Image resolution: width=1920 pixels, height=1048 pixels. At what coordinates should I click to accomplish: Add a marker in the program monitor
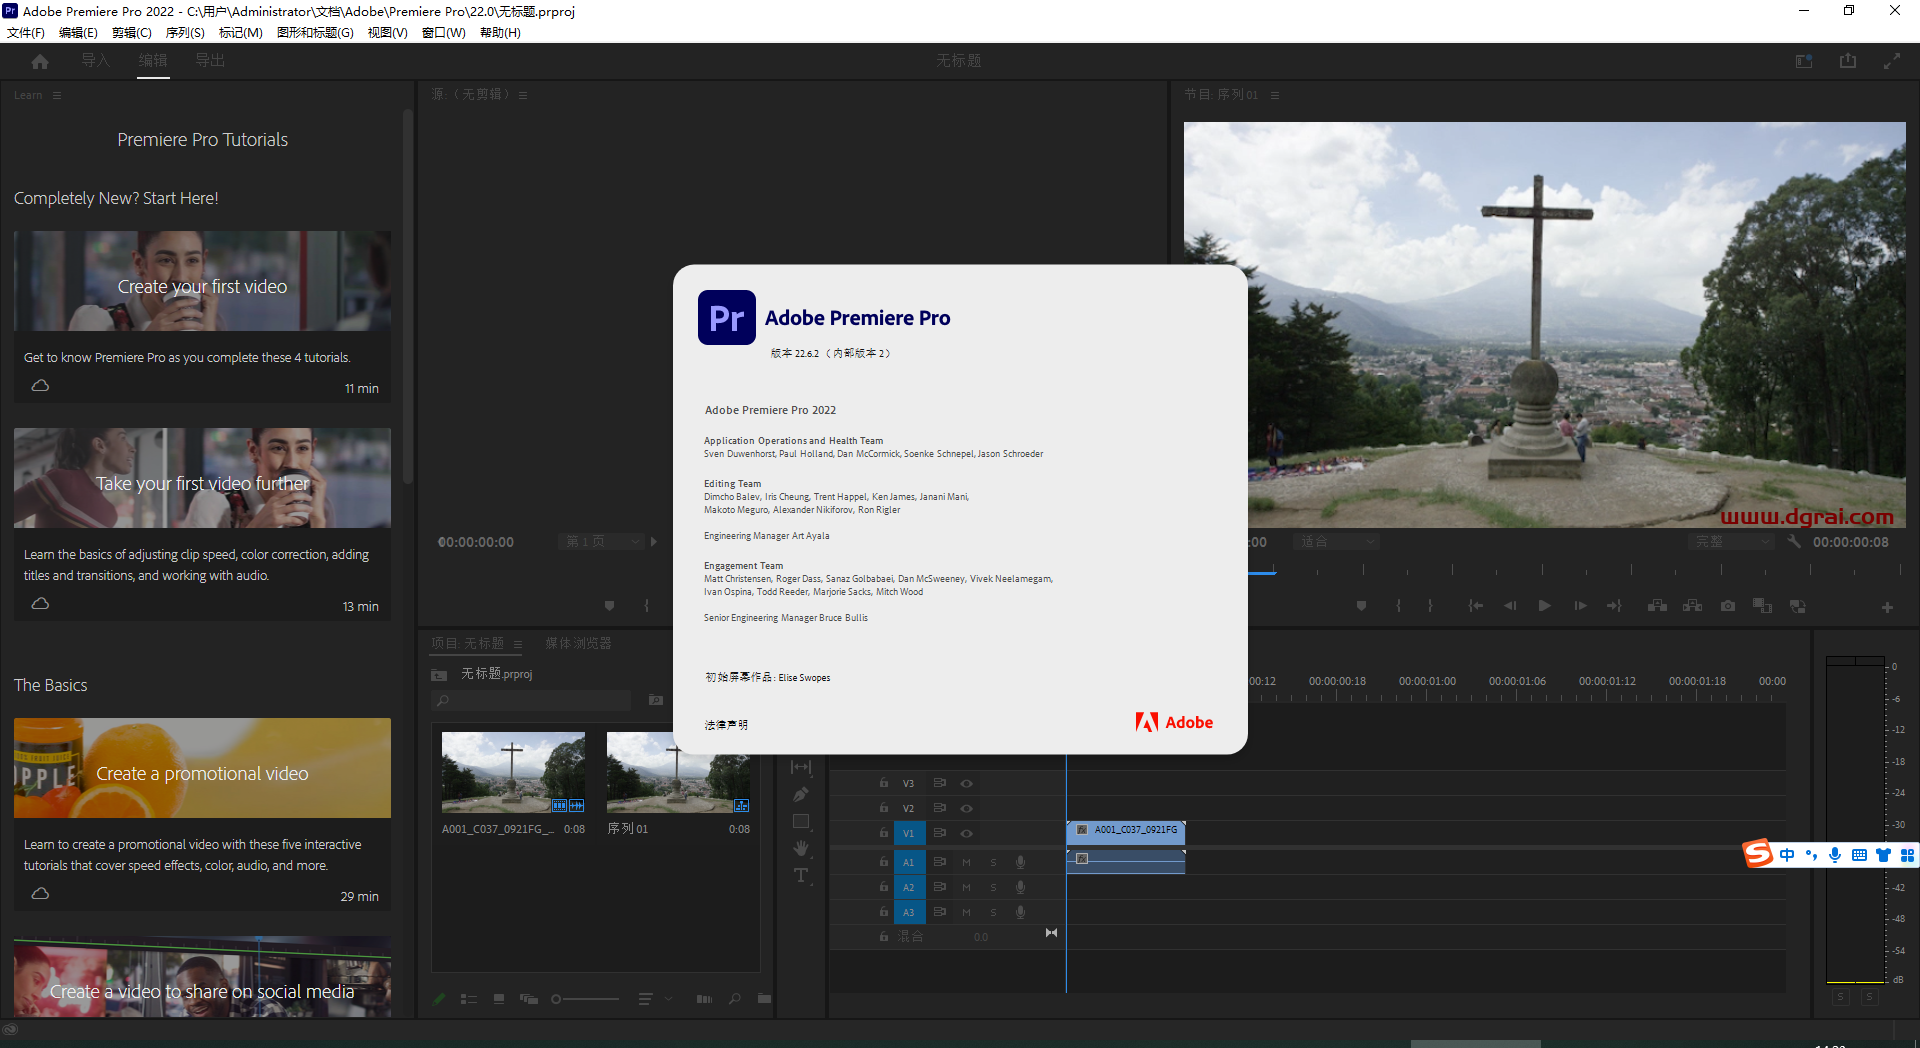[x=1361, y=605]
